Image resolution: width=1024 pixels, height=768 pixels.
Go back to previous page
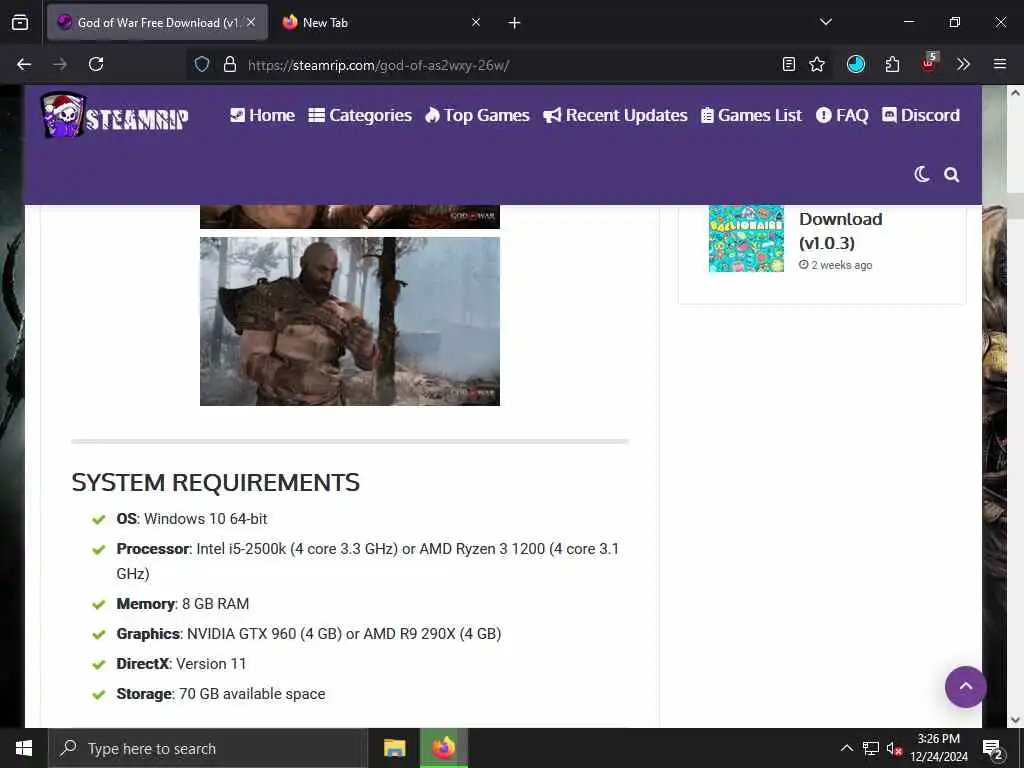tap(24, 64)
